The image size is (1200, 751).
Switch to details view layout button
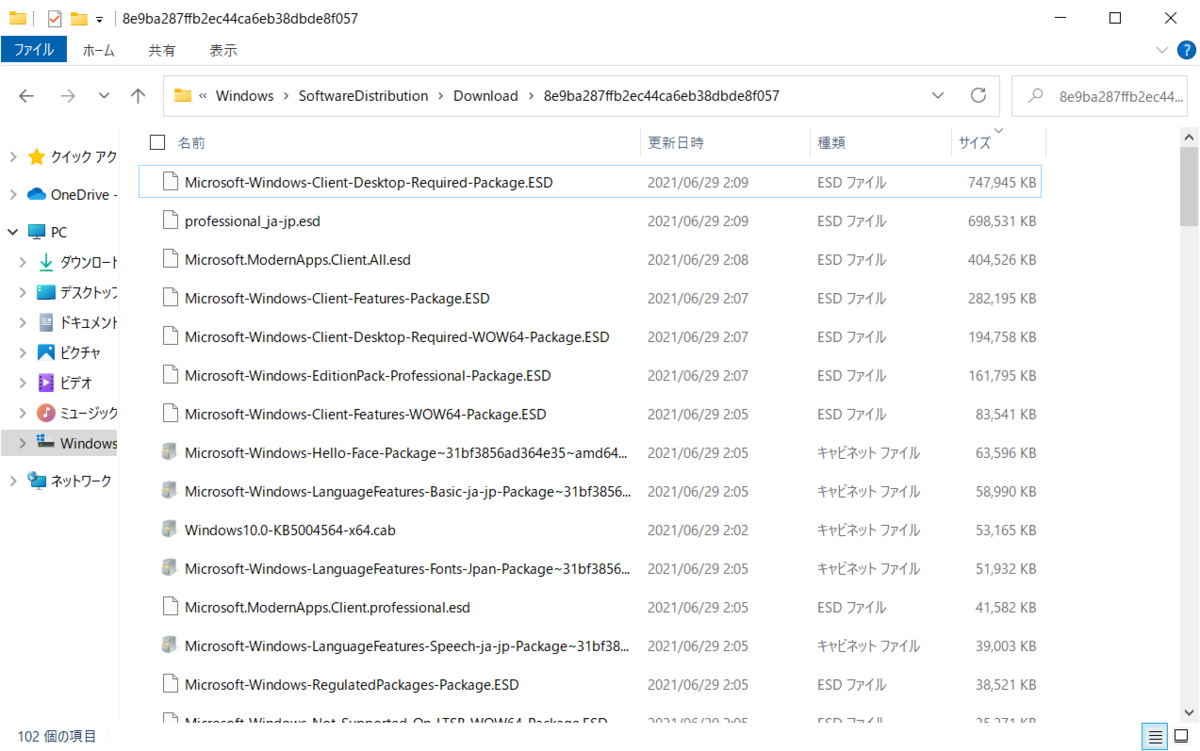click(x=1156, y=737)
